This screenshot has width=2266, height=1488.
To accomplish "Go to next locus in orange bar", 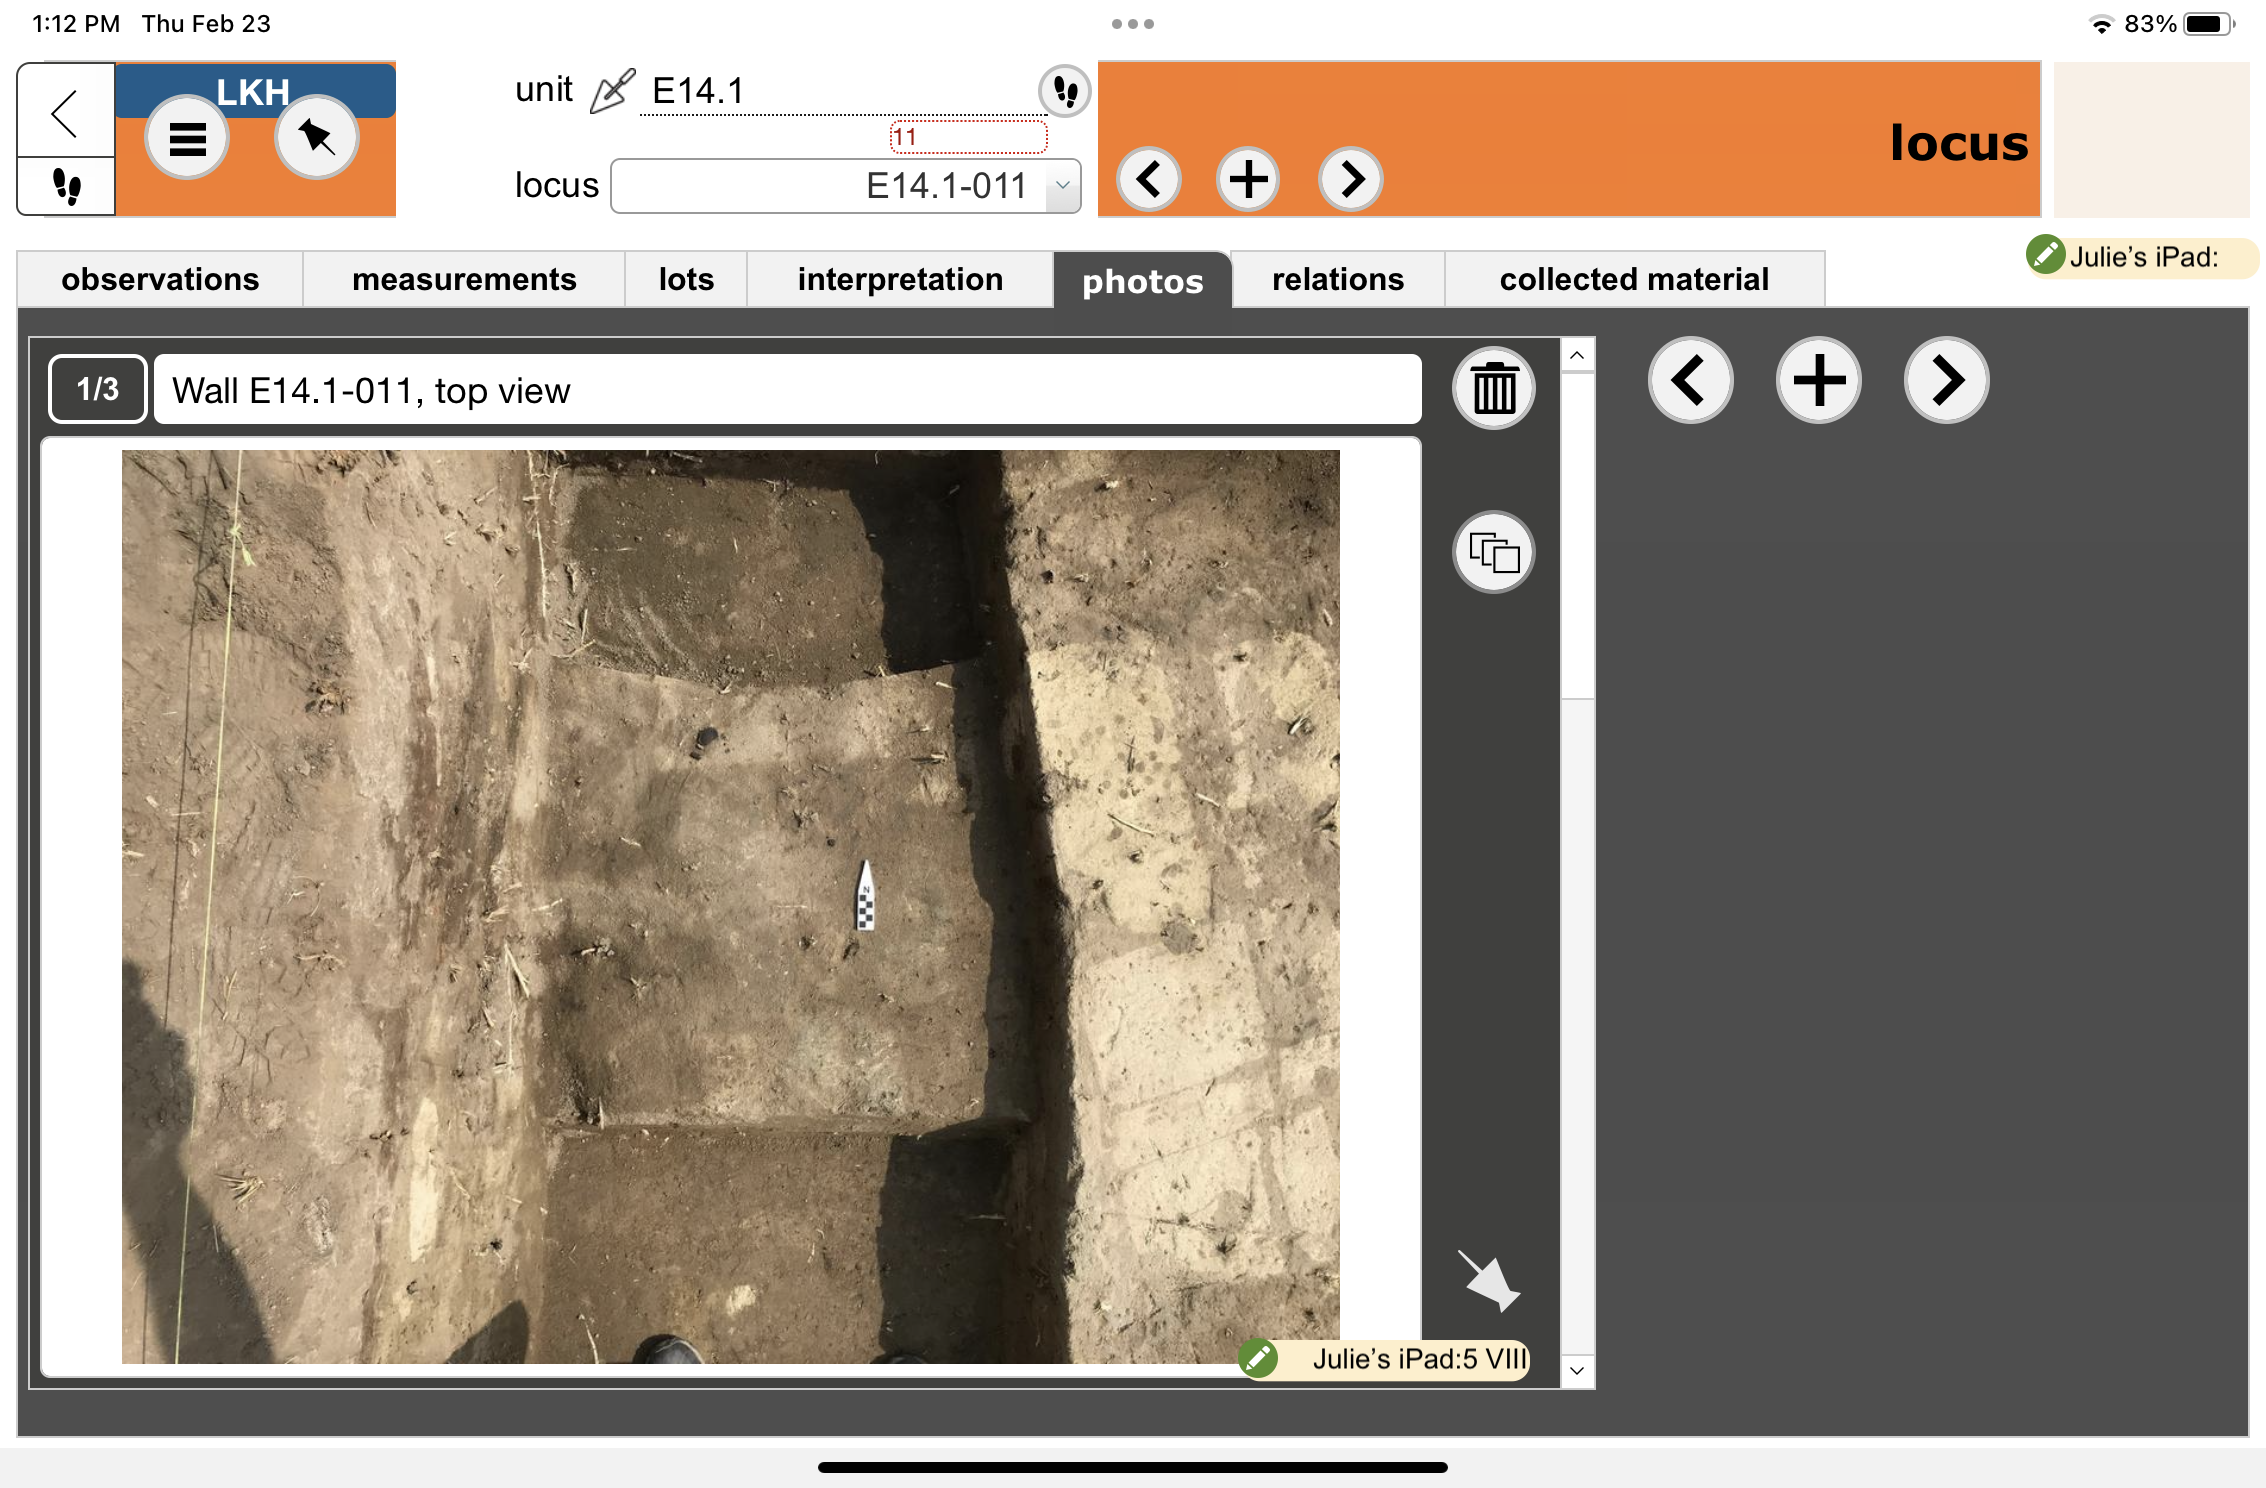I will tap(1350, 180).
